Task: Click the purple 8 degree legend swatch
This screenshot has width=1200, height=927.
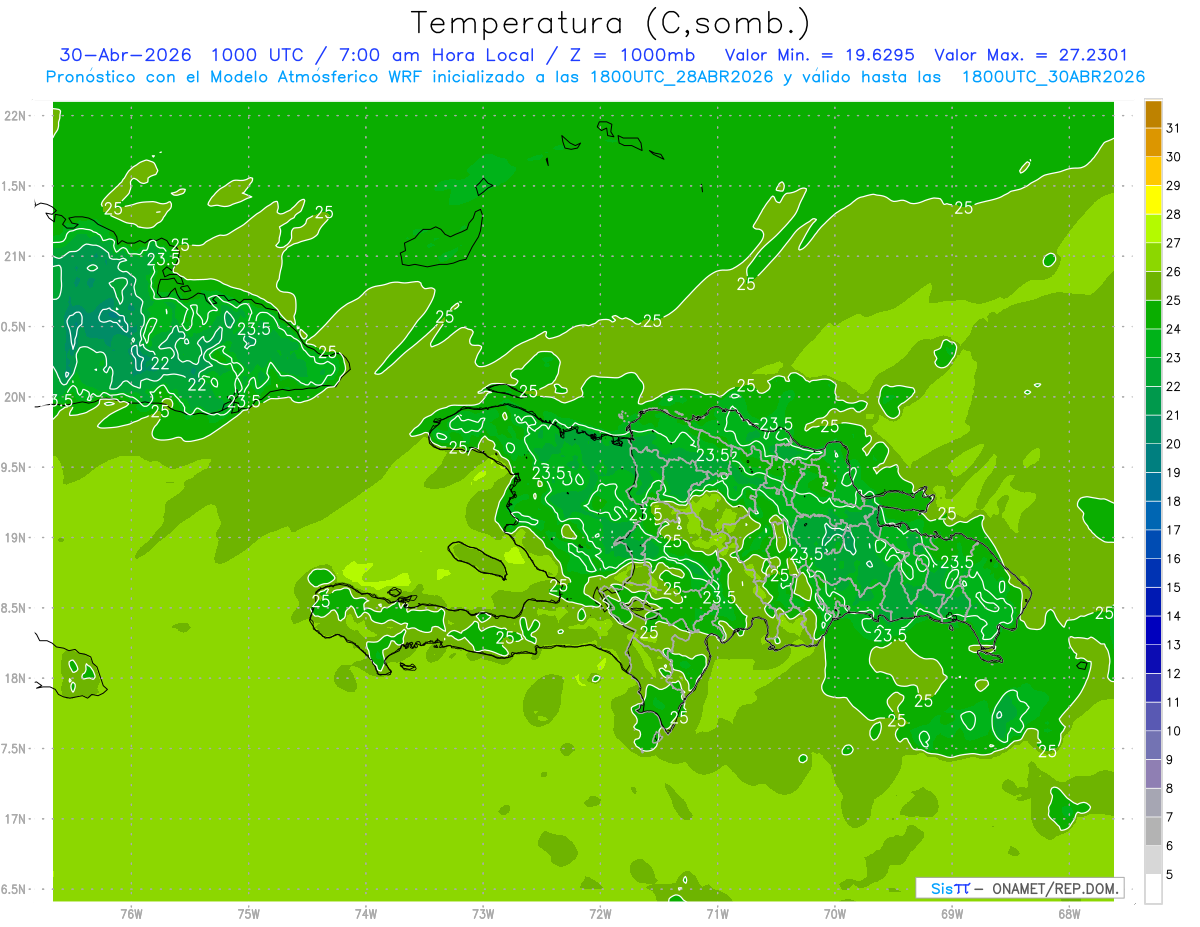Action: (1153, 774)
